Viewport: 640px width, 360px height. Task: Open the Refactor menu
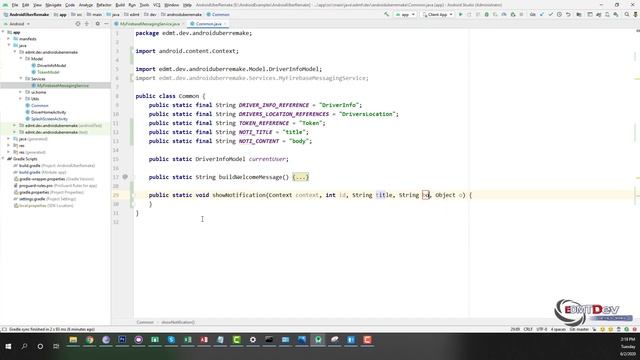coord(104,5)
